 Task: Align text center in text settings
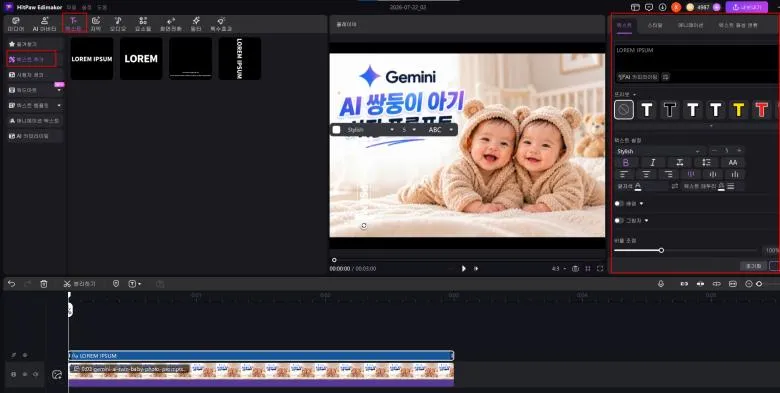646,175
